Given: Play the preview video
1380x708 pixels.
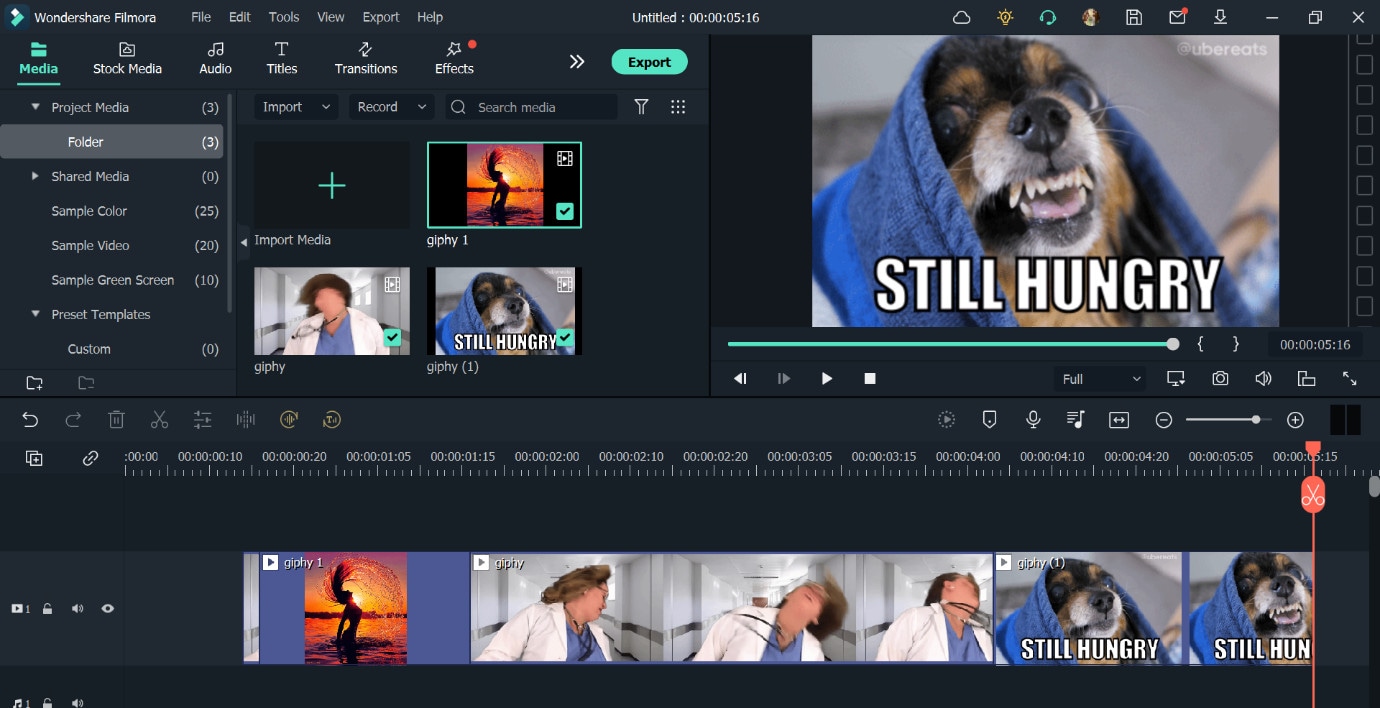Looking at the screenshot, I should click(x=827, y=379).
